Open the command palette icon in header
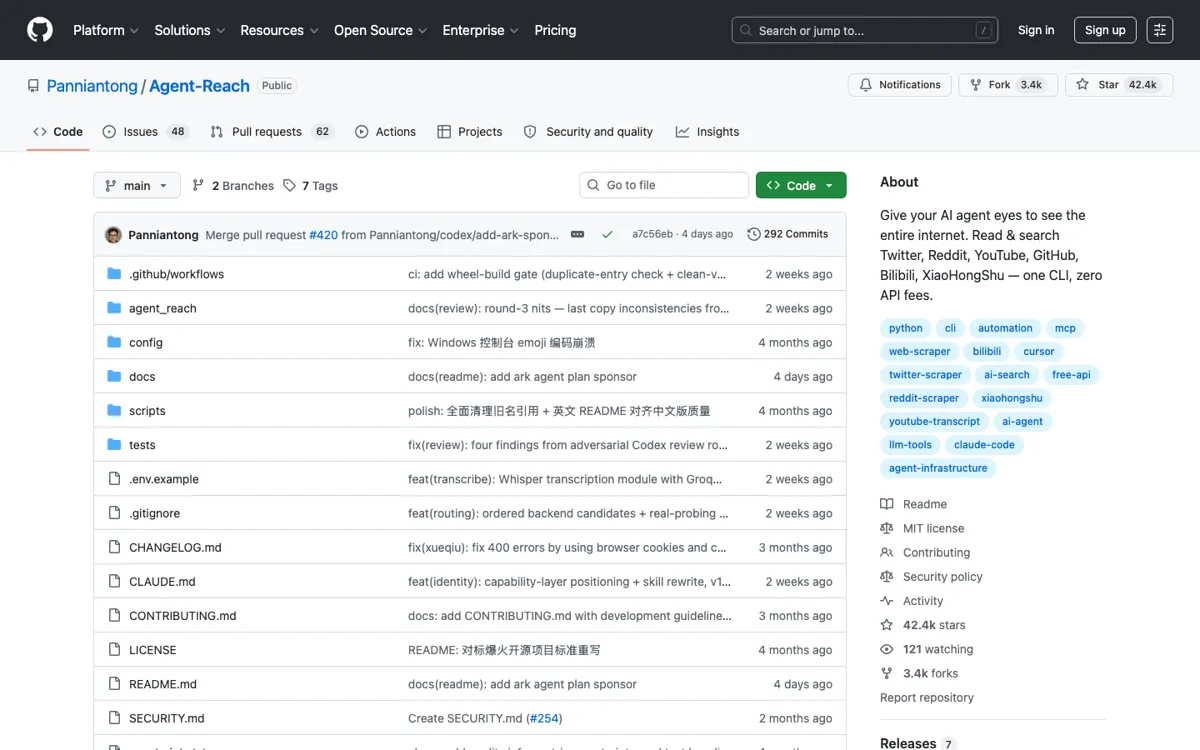 pos(1160,30)
